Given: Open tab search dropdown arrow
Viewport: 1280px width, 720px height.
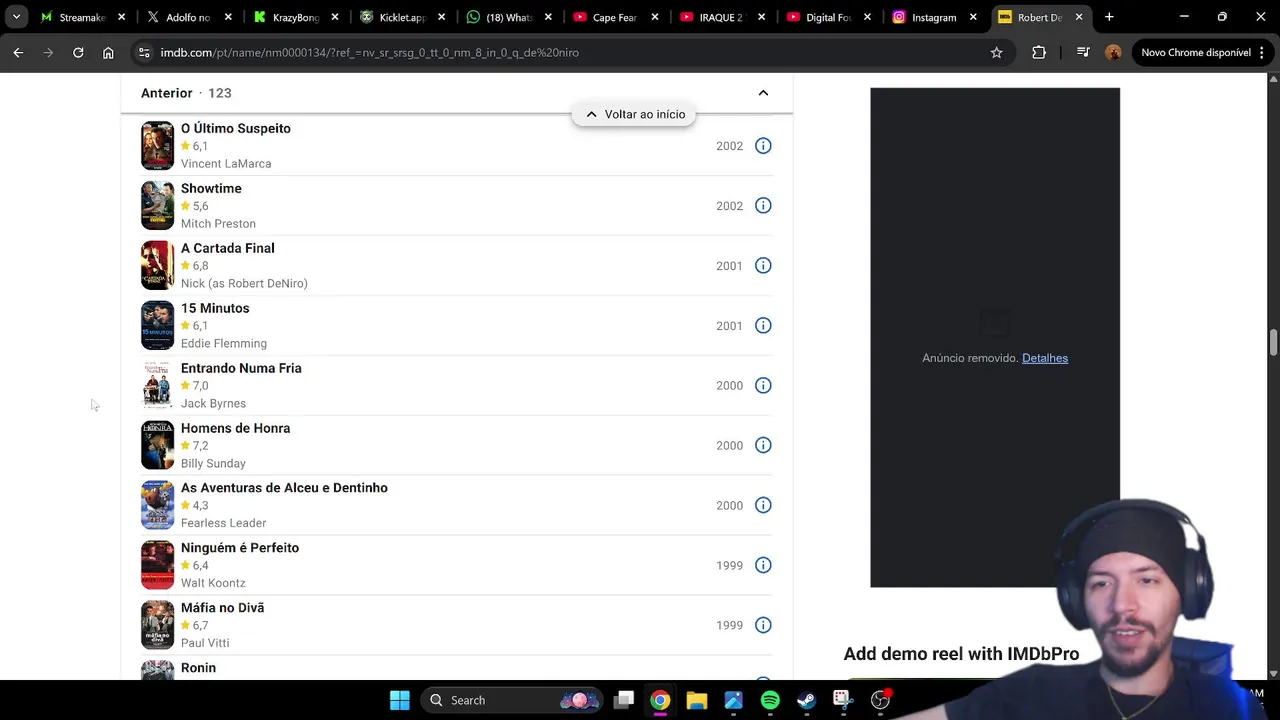Looking at the screenshot, I should [x=16, y=17].
